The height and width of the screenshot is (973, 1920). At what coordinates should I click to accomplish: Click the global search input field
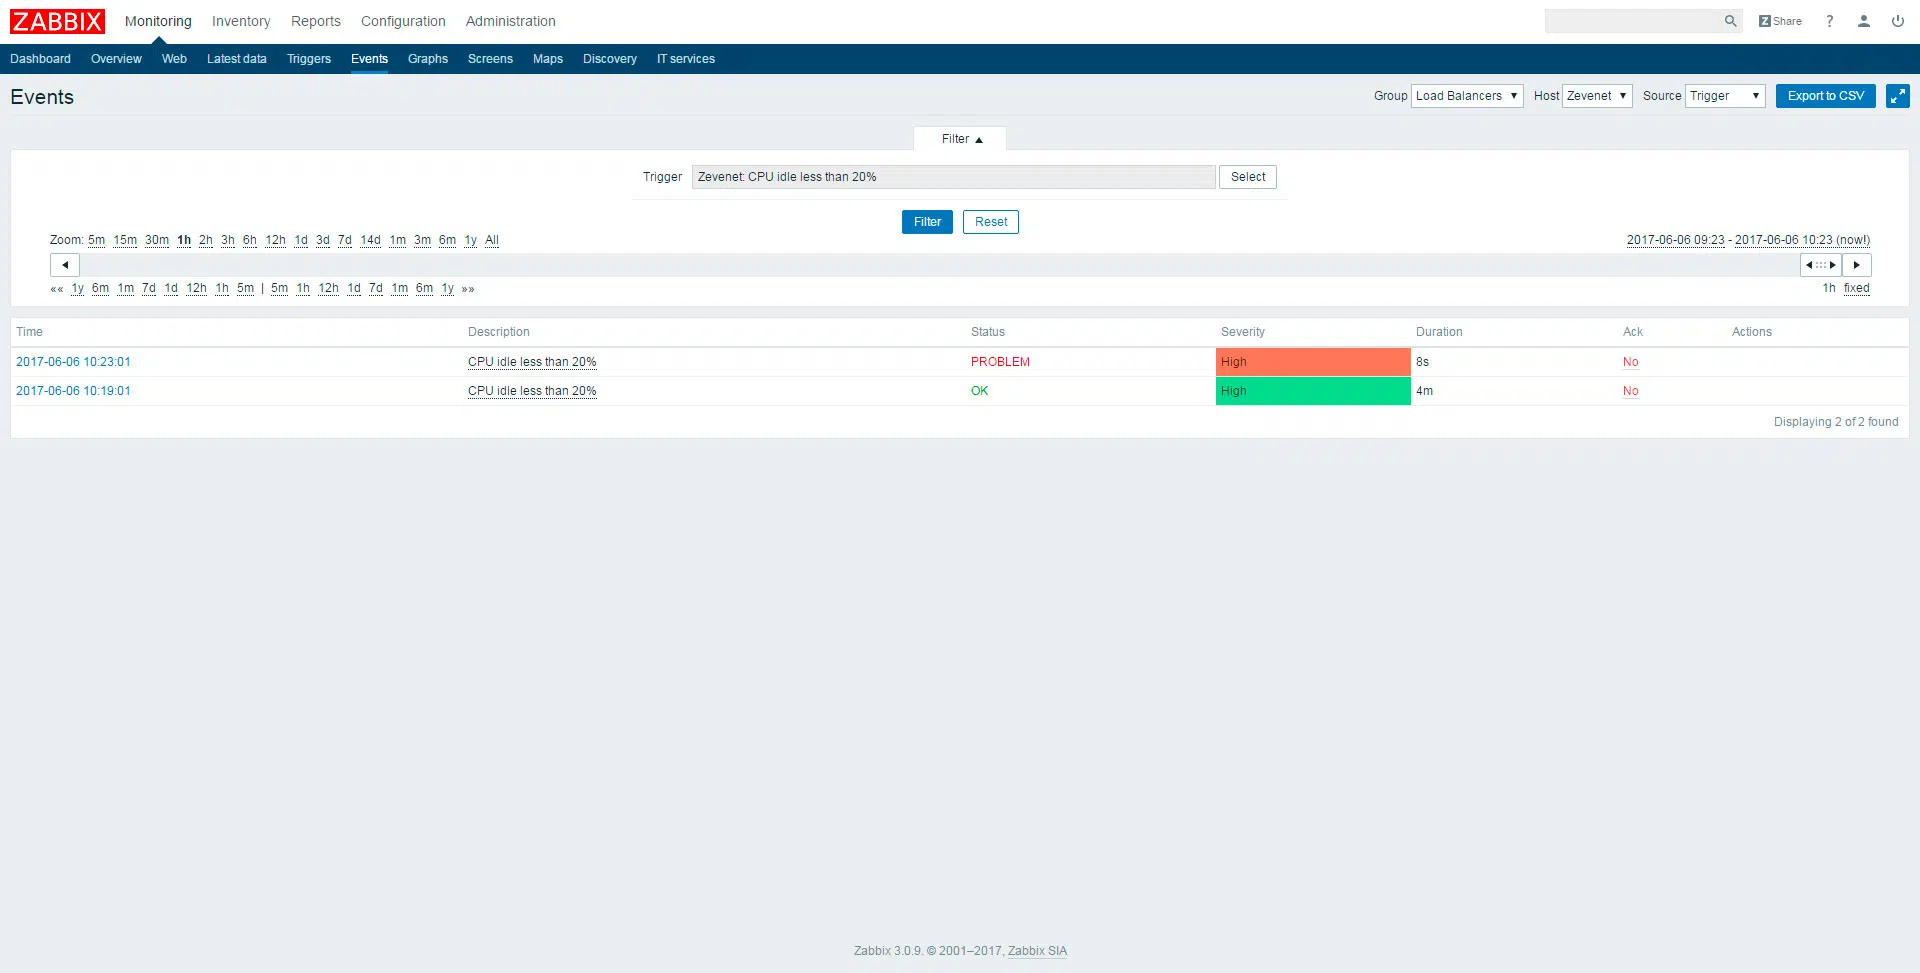click(1632, 21)
